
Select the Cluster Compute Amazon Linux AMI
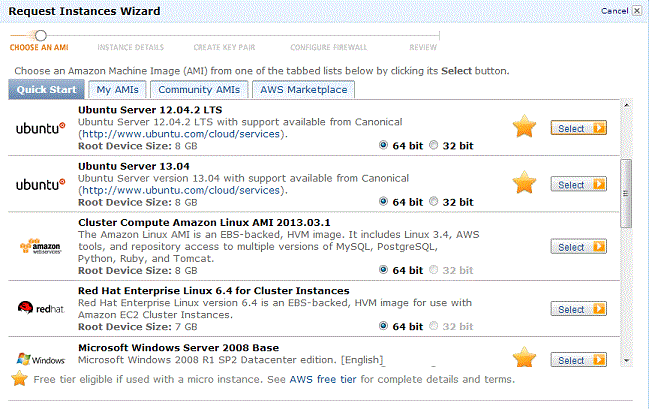coord(578,247)
